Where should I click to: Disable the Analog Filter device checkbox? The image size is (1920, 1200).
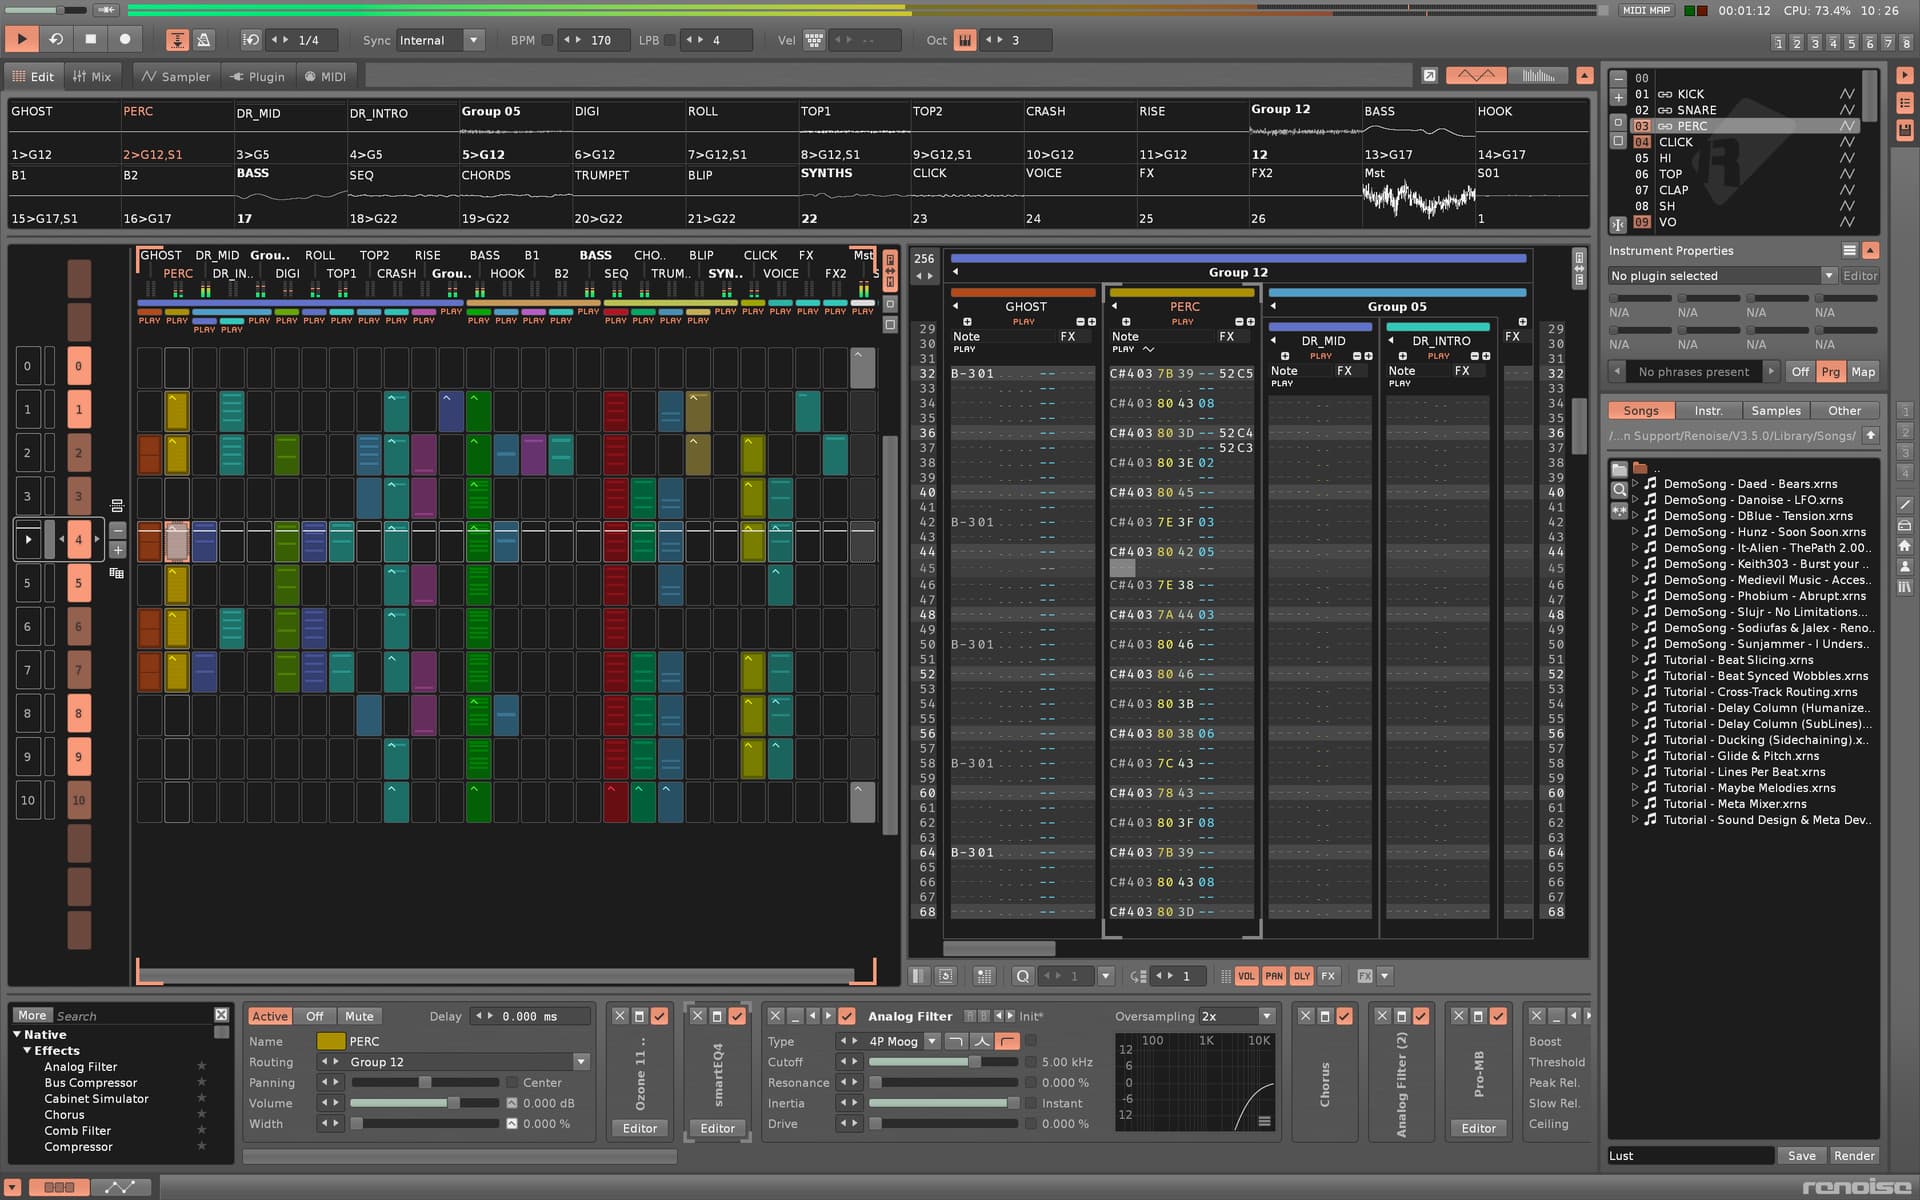(847, 1016)
